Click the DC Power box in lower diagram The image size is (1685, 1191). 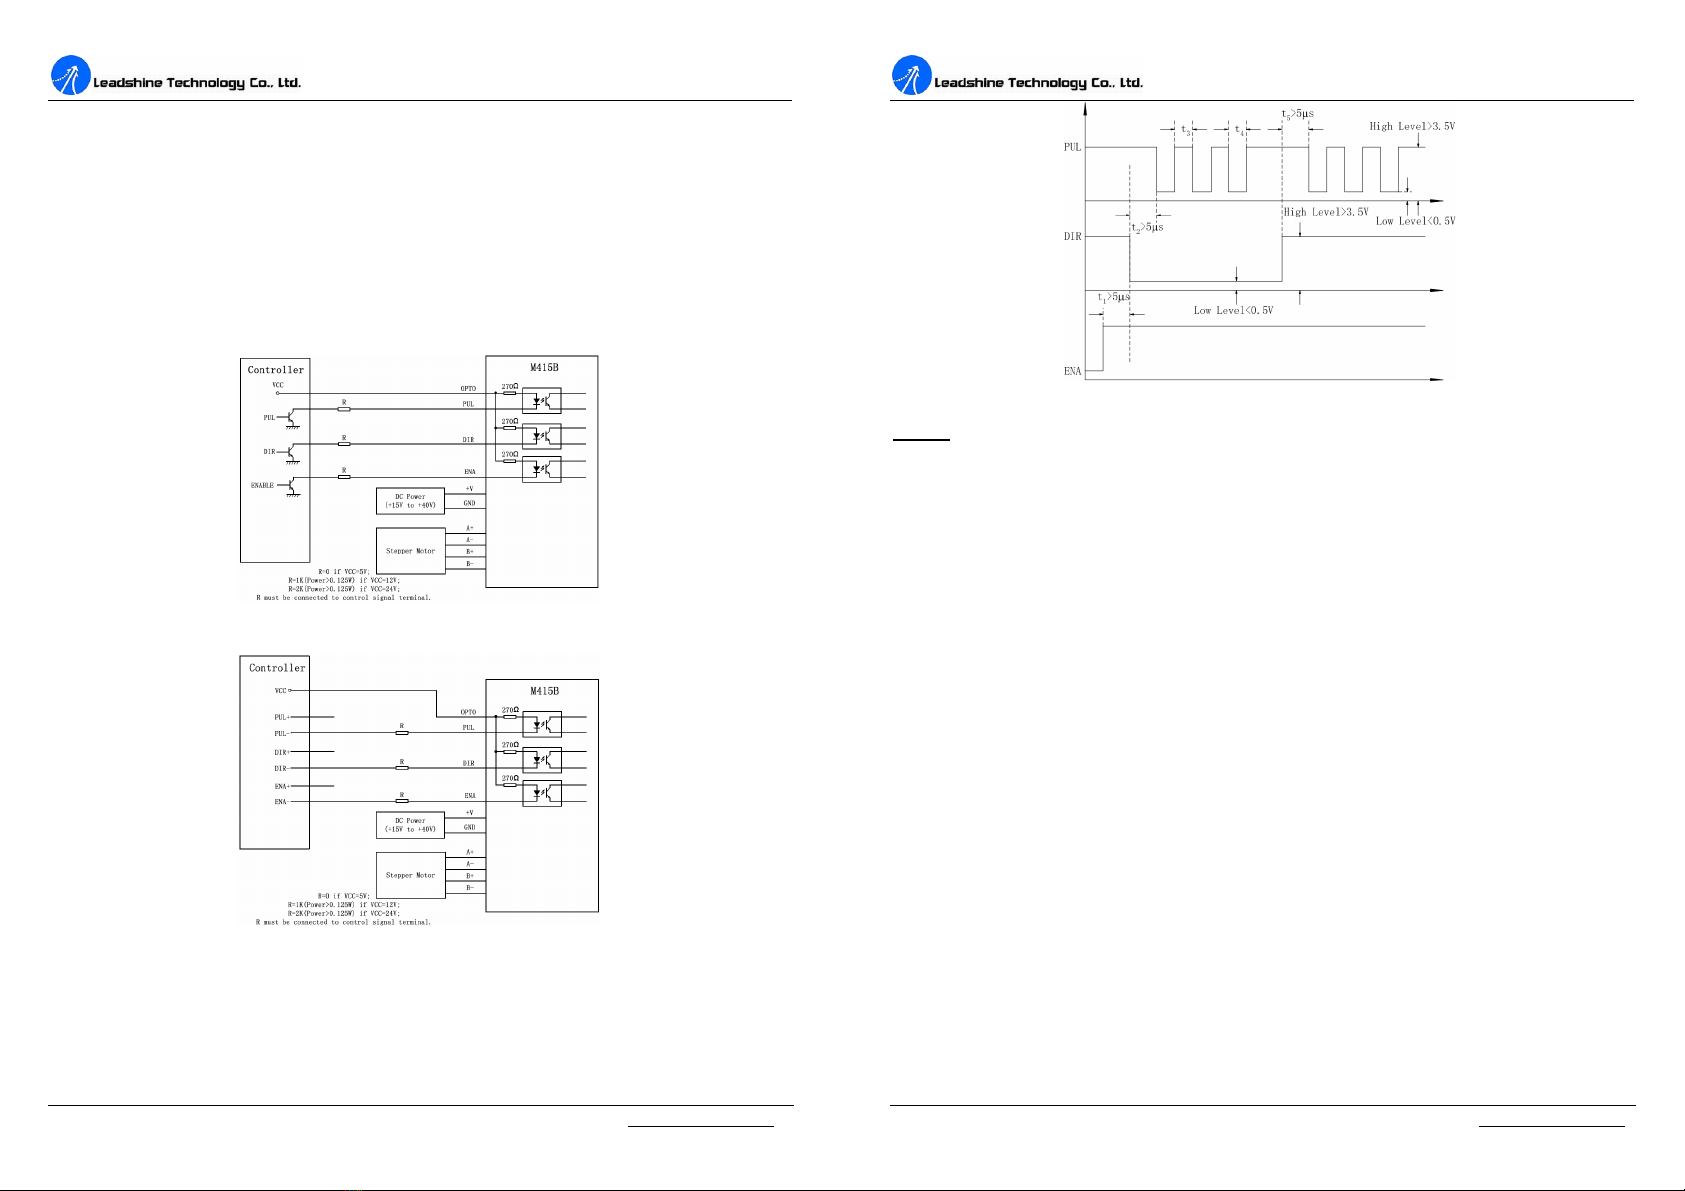pyautogui.click(x=411, y=825)
